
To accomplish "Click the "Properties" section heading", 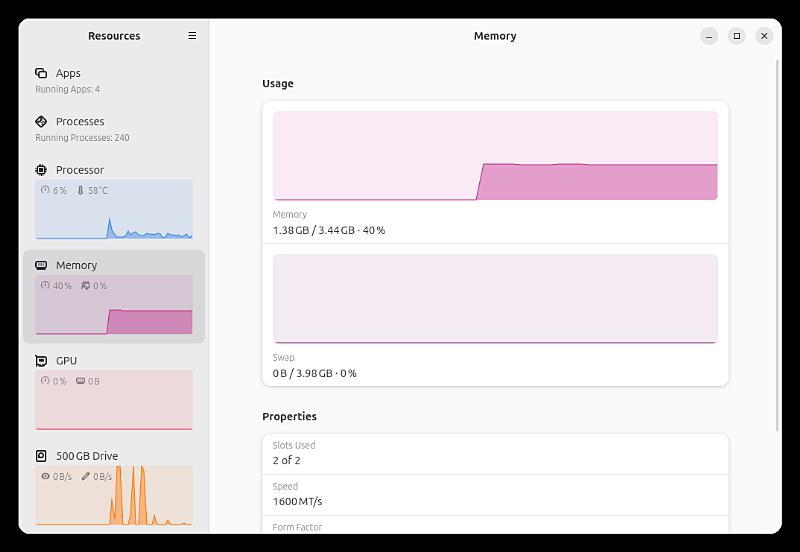I will 289,416.
